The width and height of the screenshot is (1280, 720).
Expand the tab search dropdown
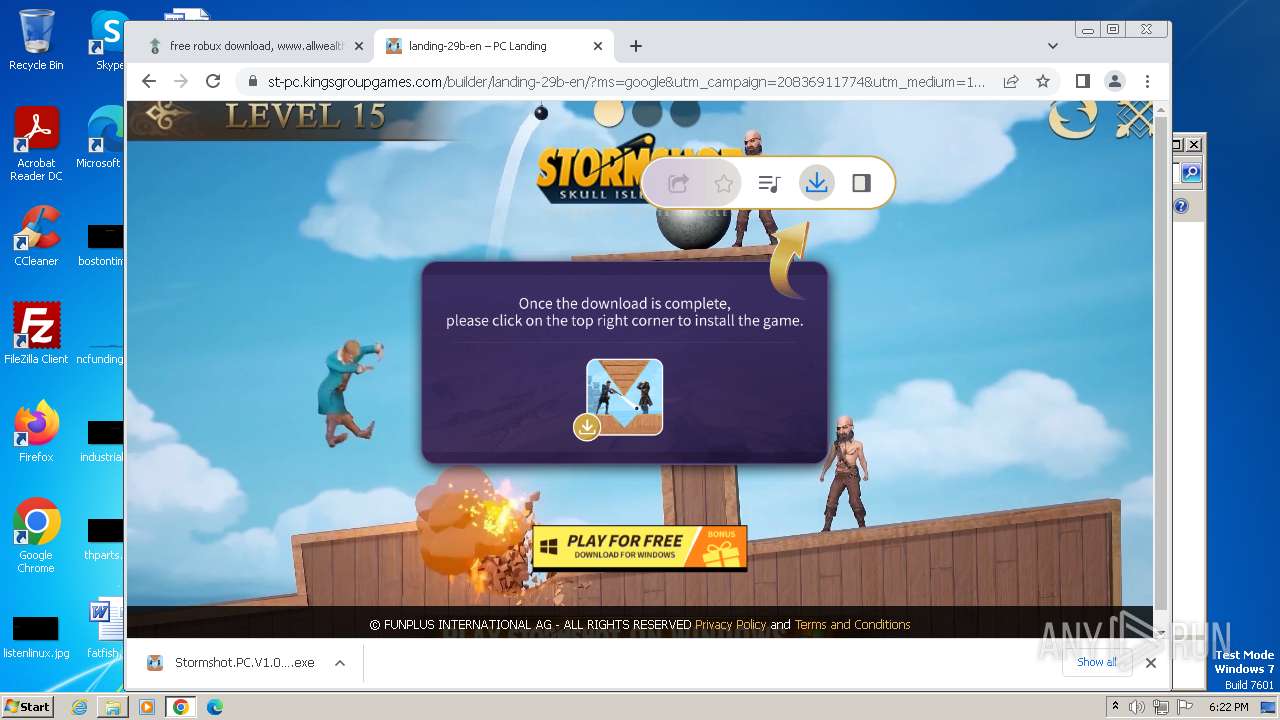pos(1052,46)
